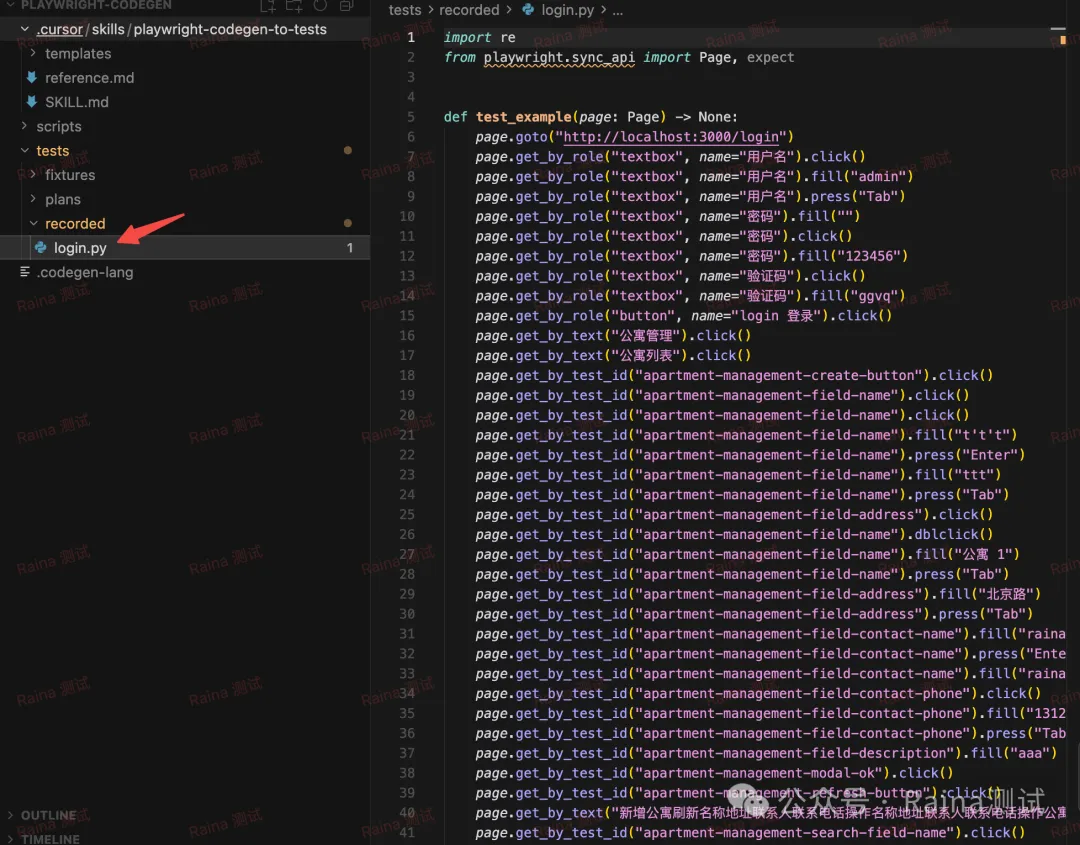
Task: Collapse the .cursor/skills/playwright-codegen-to-tests folder
Action: (25, 29)
